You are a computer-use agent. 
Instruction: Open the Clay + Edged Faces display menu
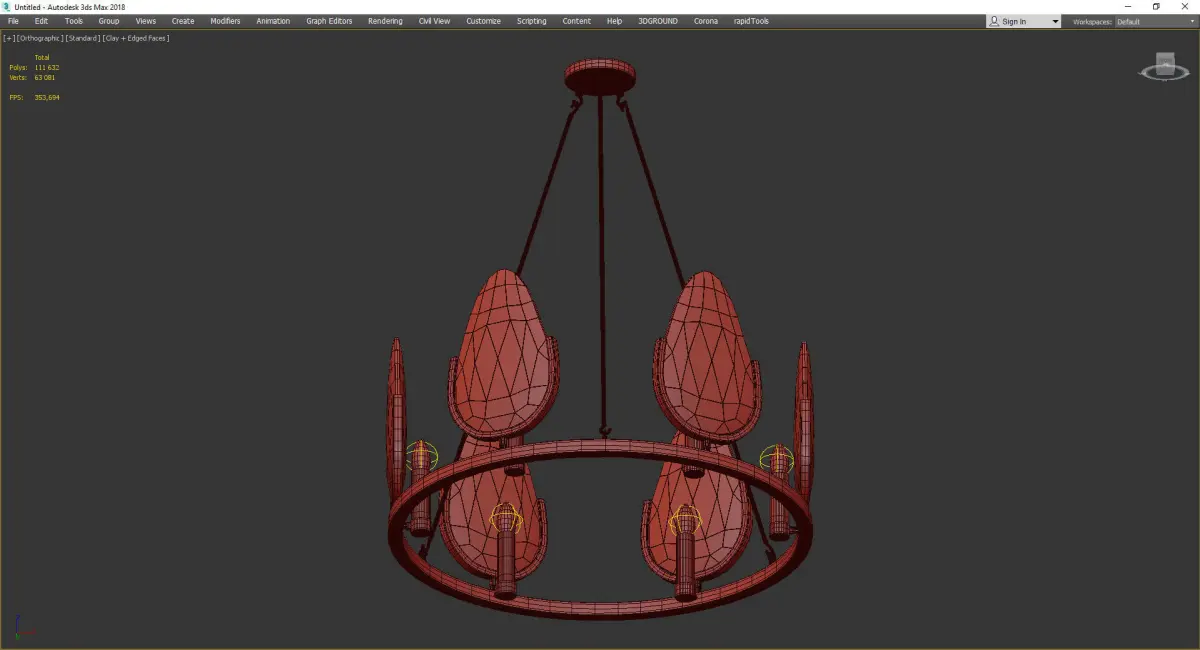(135, 38)
